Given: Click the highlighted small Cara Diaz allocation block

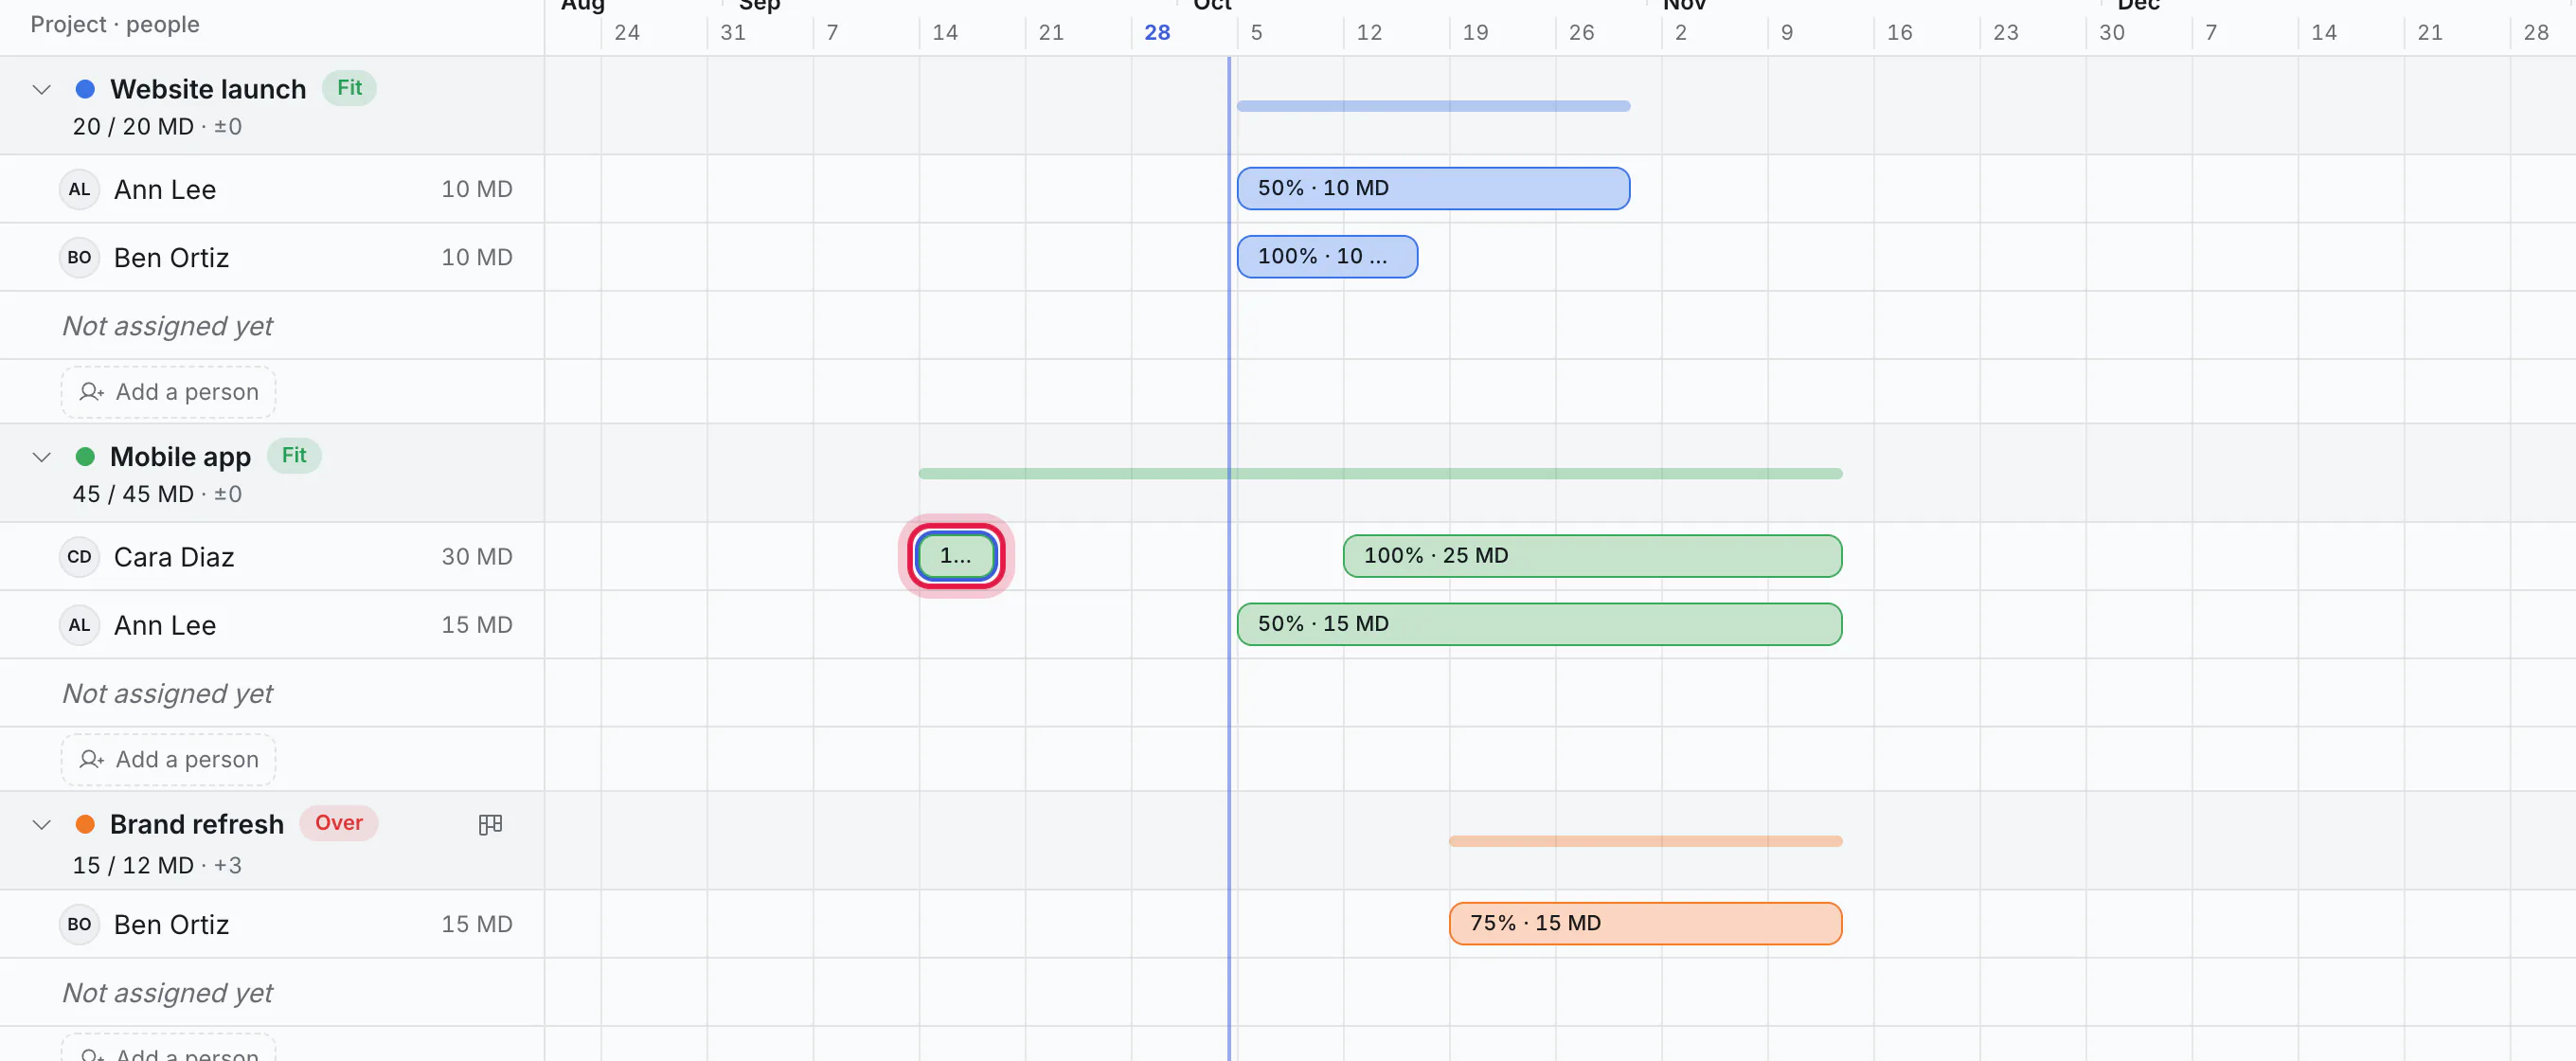Looking at the screenshot, I should [956, 556].
